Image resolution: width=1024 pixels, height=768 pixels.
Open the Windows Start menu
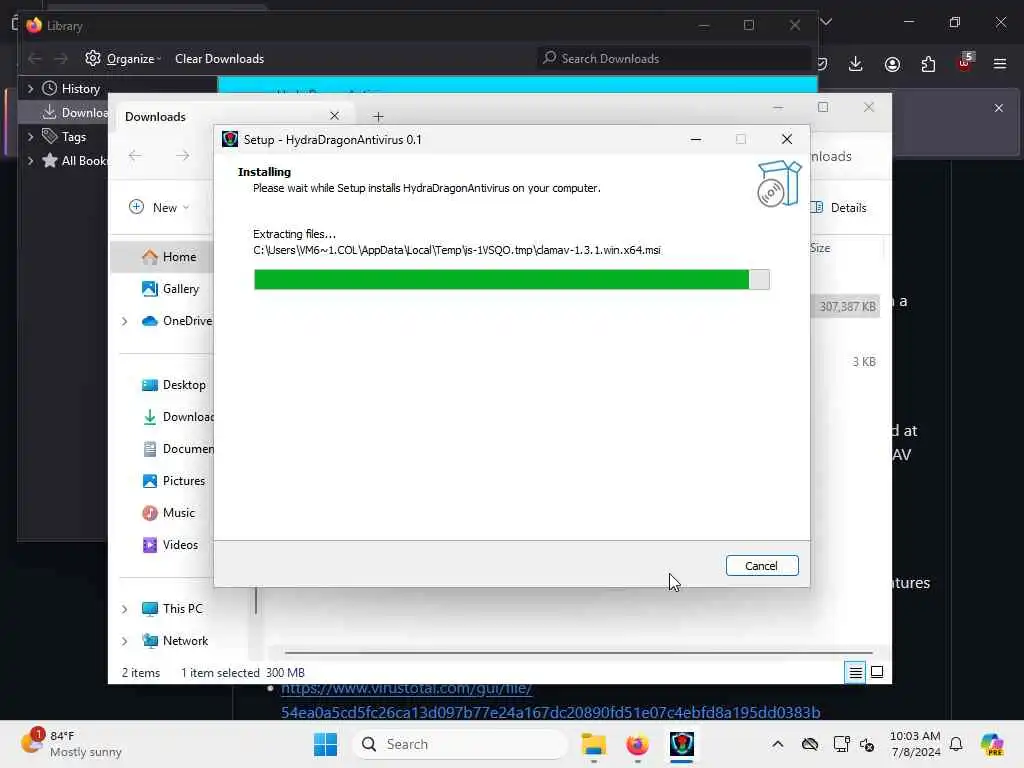coord(325,744)
